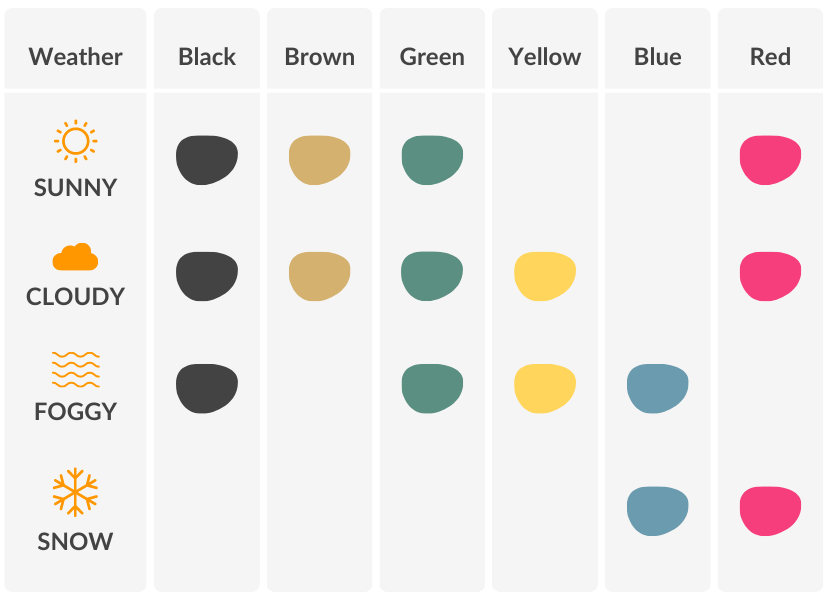Click the sunny weather sun icon
Viewport: 828px width, 600px height.
click(x=75, y=142)
